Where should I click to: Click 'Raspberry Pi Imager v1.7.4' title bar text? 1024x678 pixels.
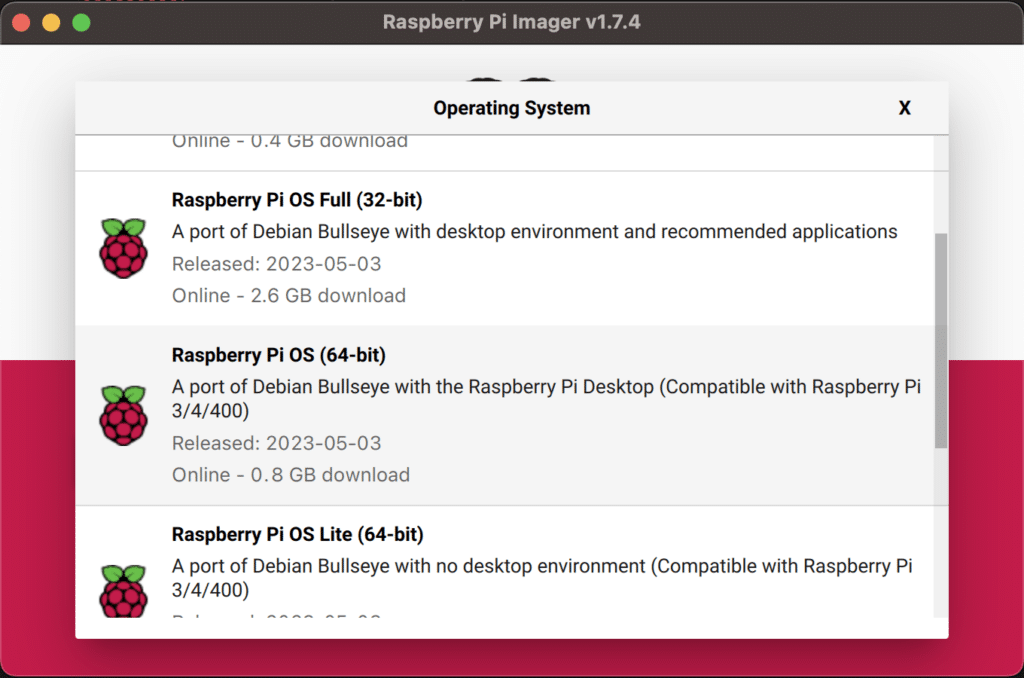[x=512, y=22]
